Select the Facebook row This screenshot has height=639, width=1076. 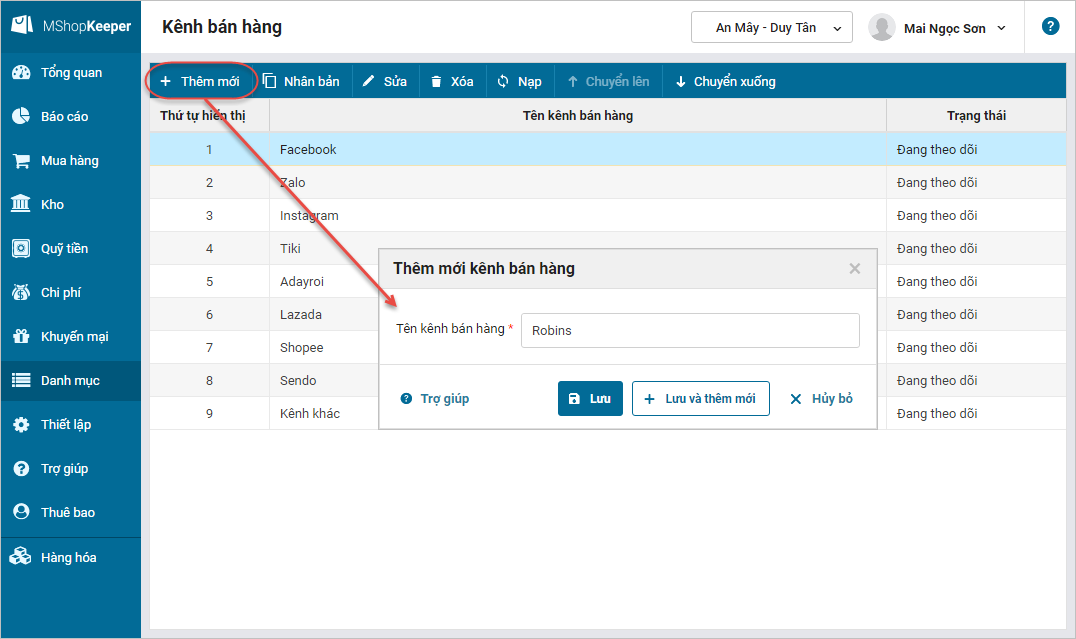click(x=608, y=150)
